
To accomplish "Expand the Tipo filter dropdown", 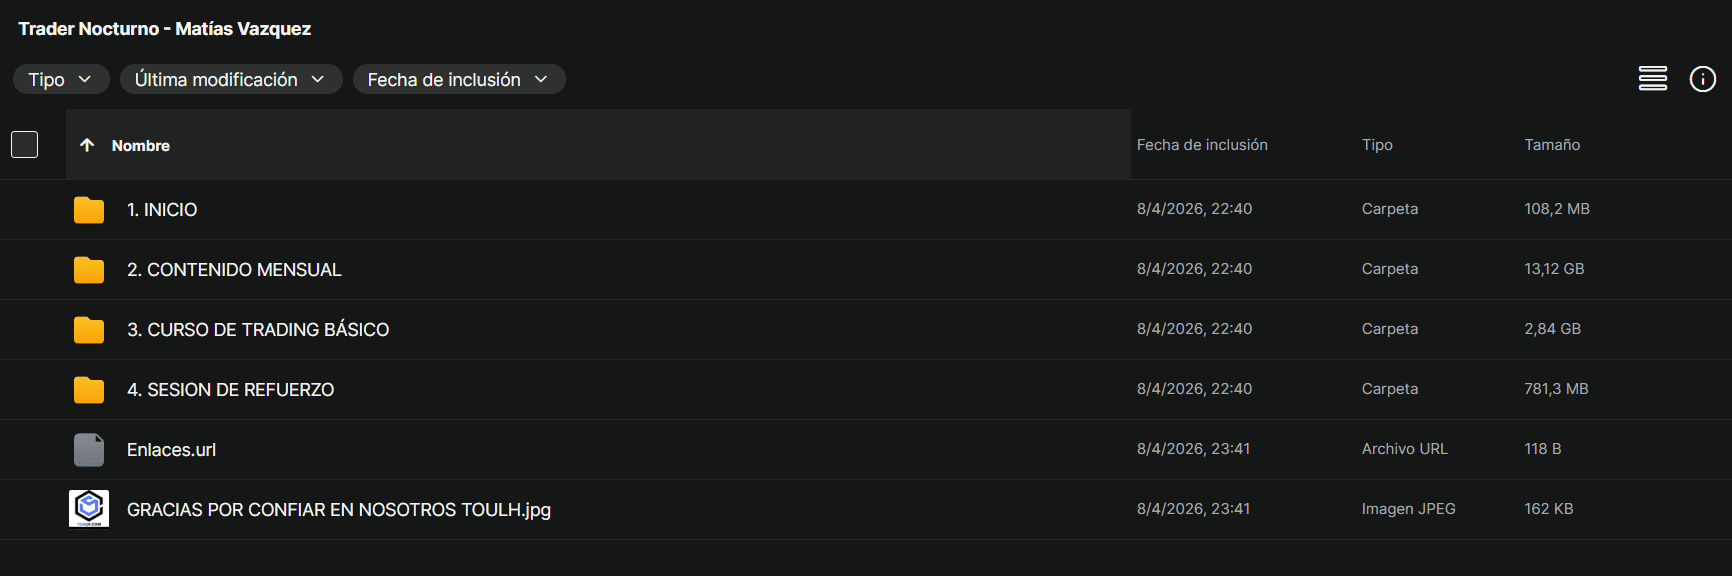I will point(60,79).
